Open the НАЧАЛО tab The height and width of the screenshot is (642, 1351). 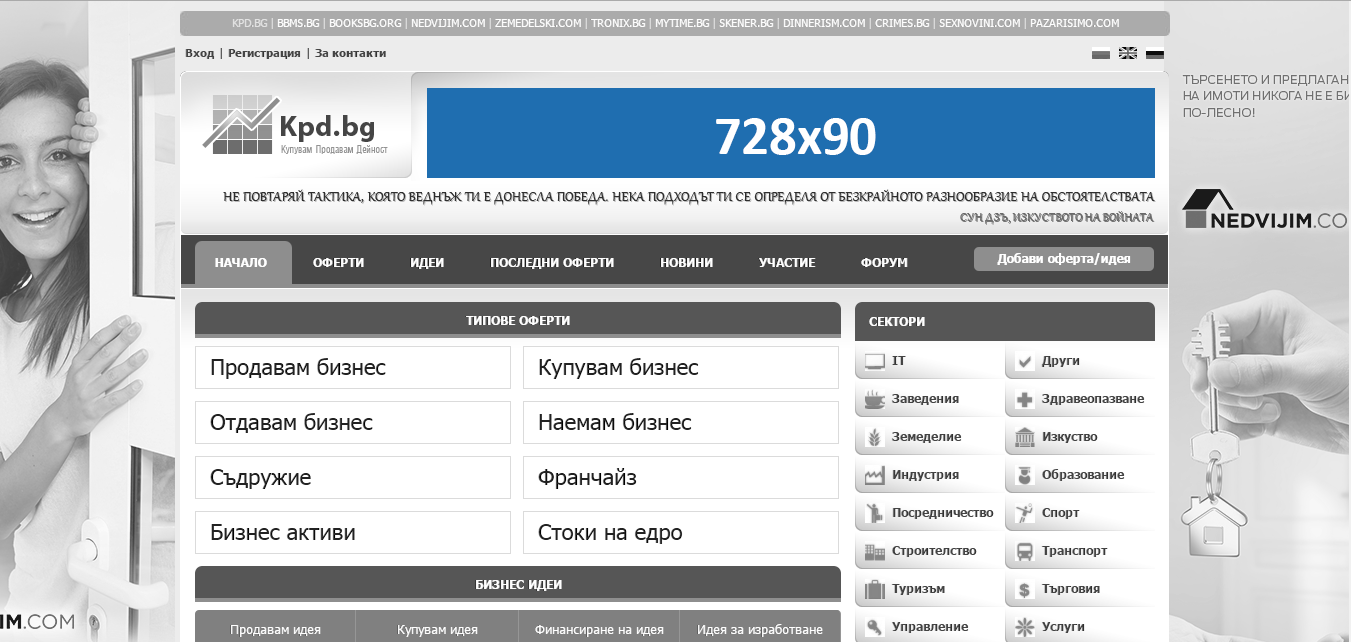click(x=243, y=263)
